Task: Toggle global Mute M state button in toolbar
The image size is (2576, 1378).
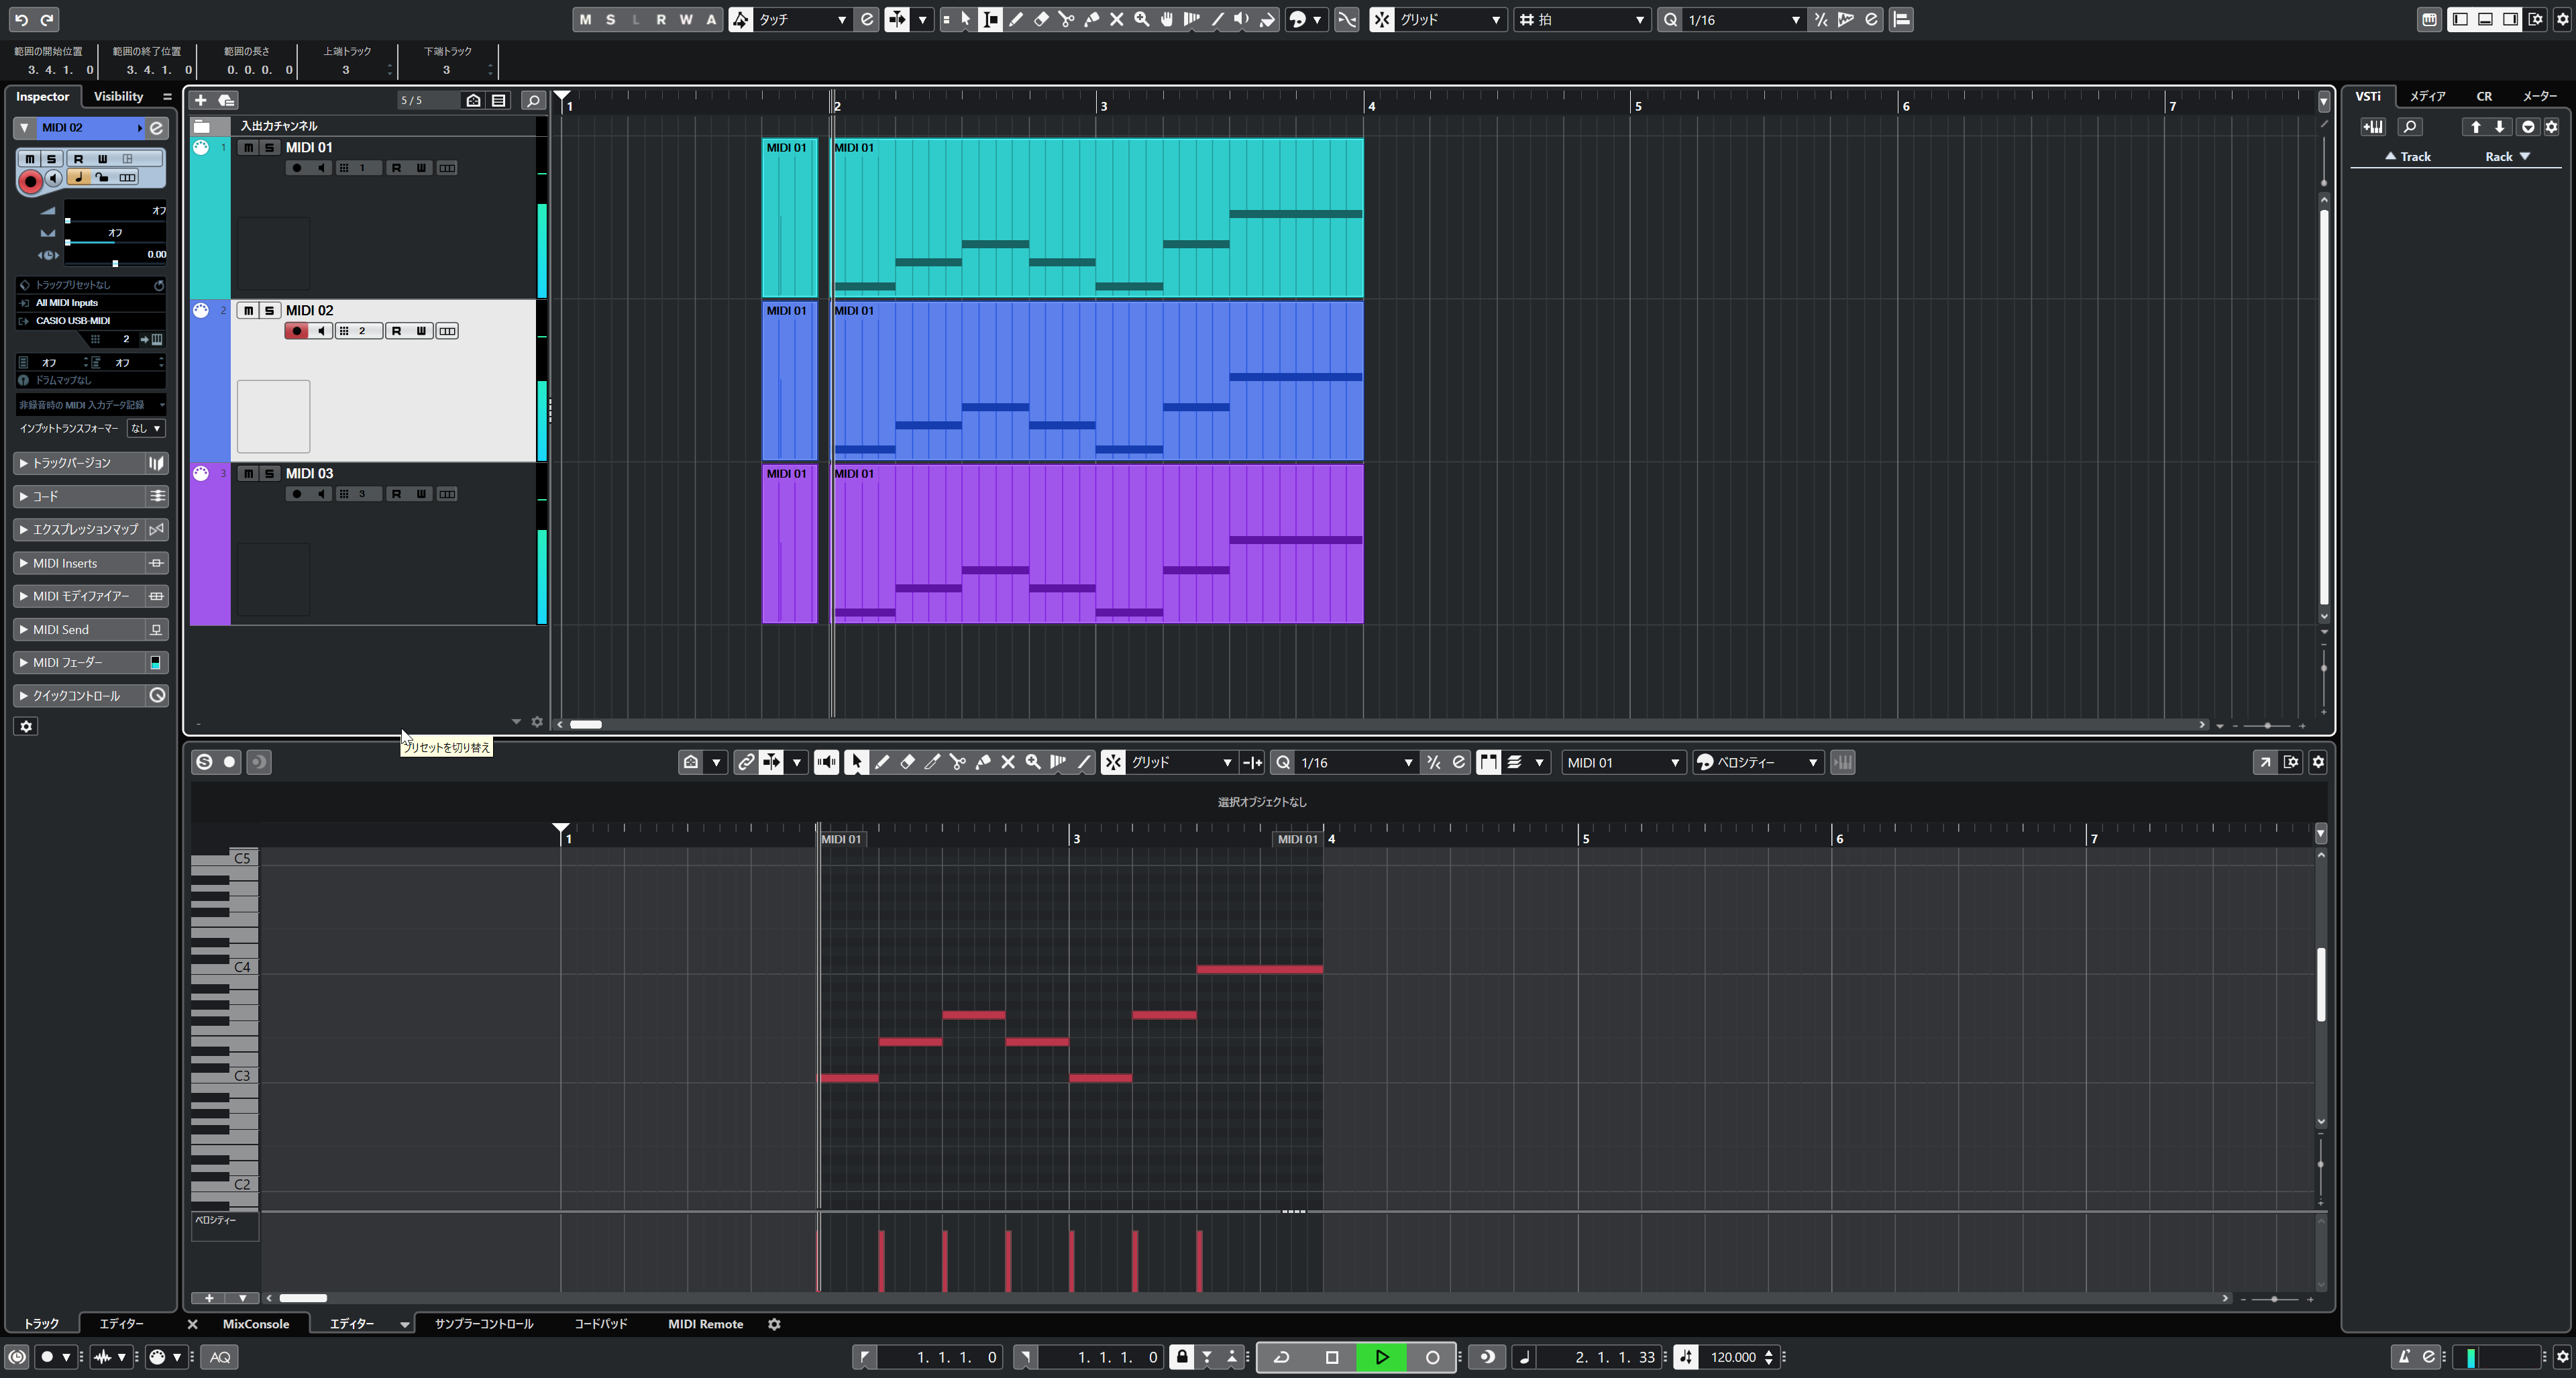Action: (x=585, y=19)
